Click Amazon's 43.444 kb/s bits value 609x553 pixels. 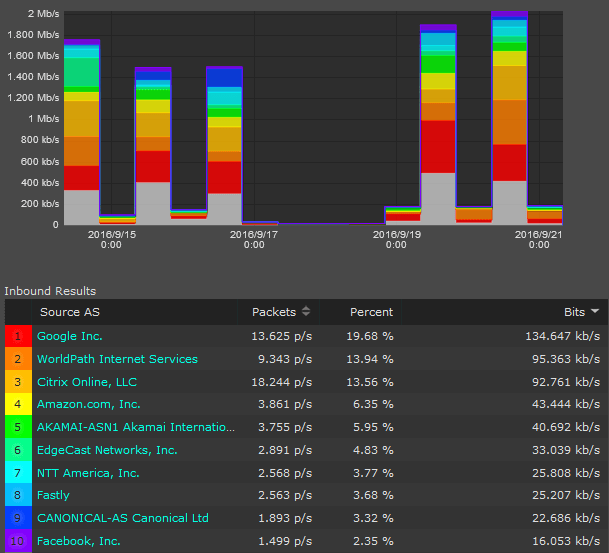point(566,404)
